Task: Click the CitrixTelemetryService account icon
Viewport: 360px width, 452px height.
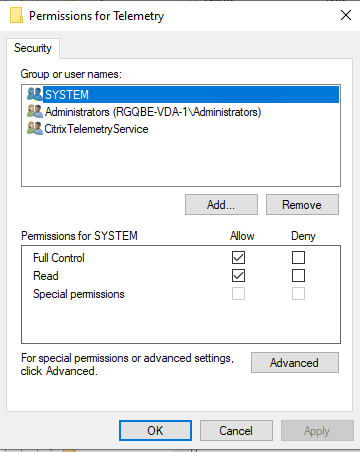Action: pos(35,128)
